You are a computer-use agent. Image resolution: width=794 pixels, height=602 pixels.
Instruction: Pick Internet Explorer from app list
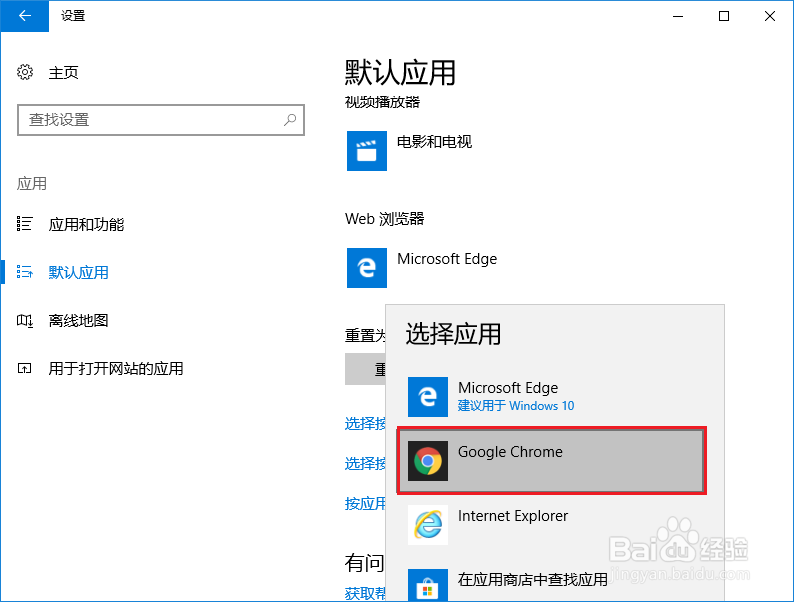513,516
